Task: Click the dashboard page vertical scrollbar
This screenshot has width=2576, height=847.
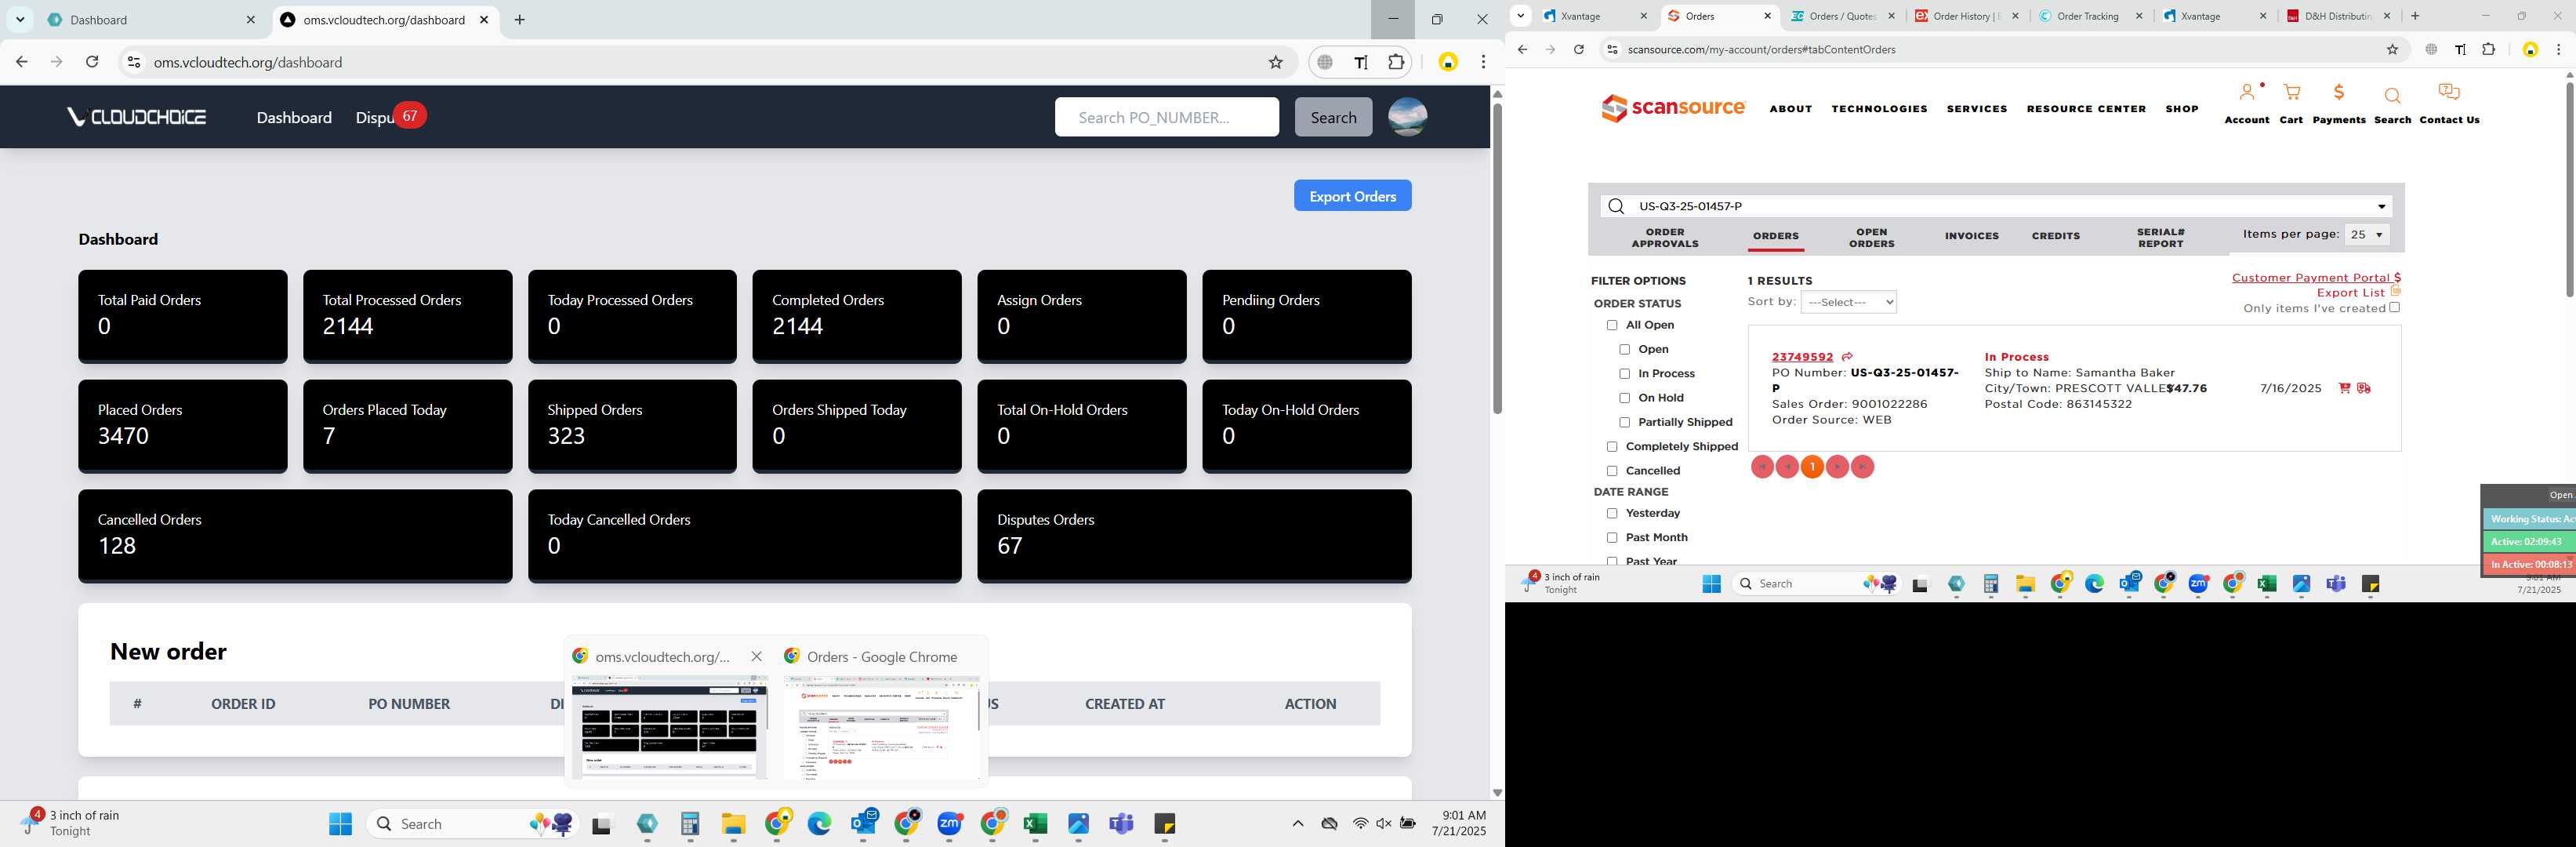Action: [x=1497, y=258]
